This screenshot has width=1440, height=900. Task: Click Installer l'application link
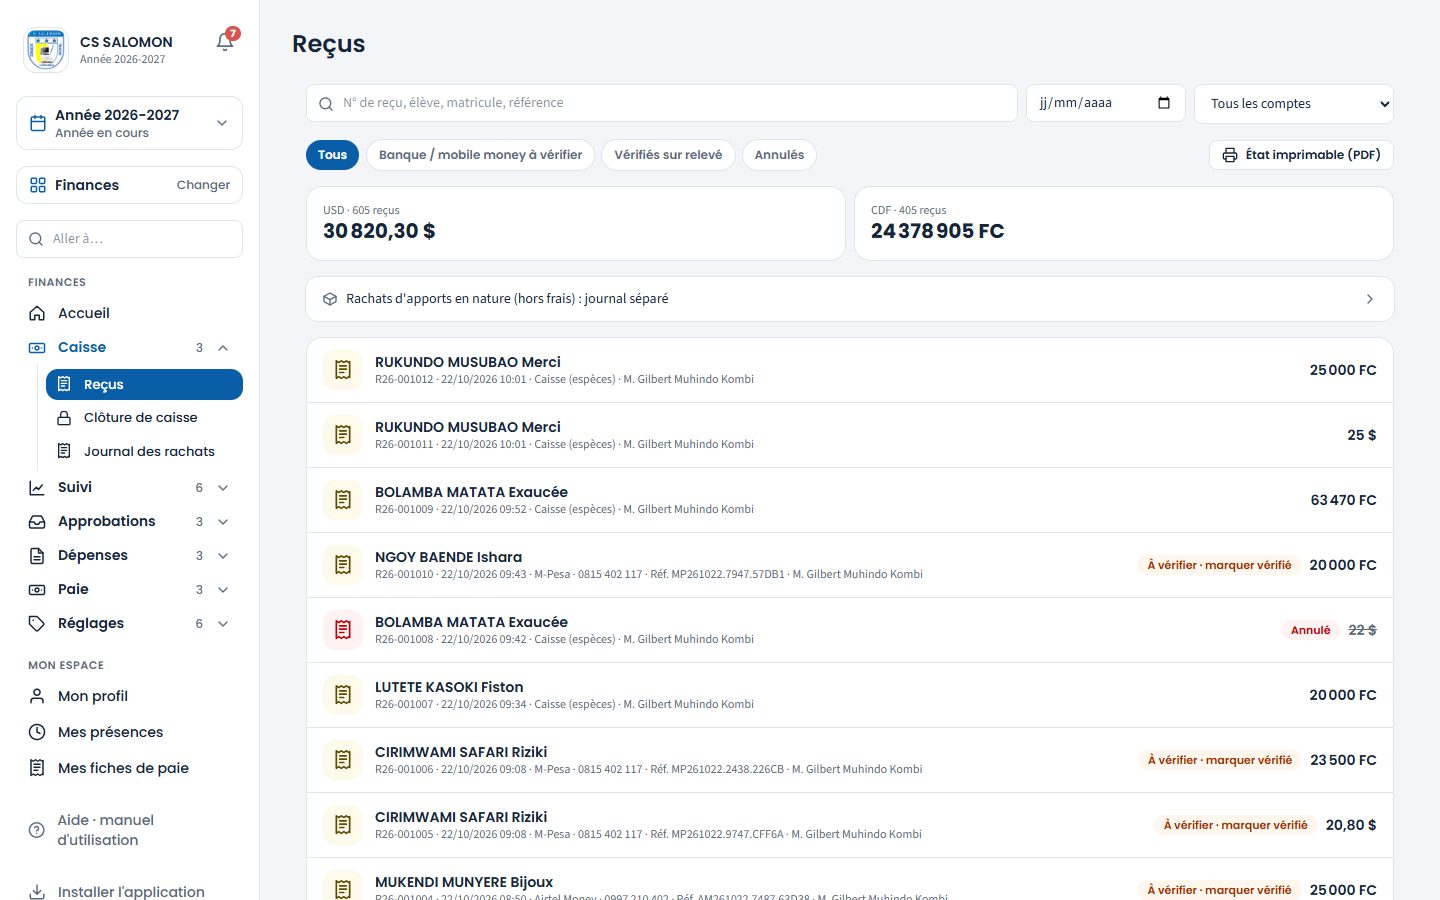131,892
